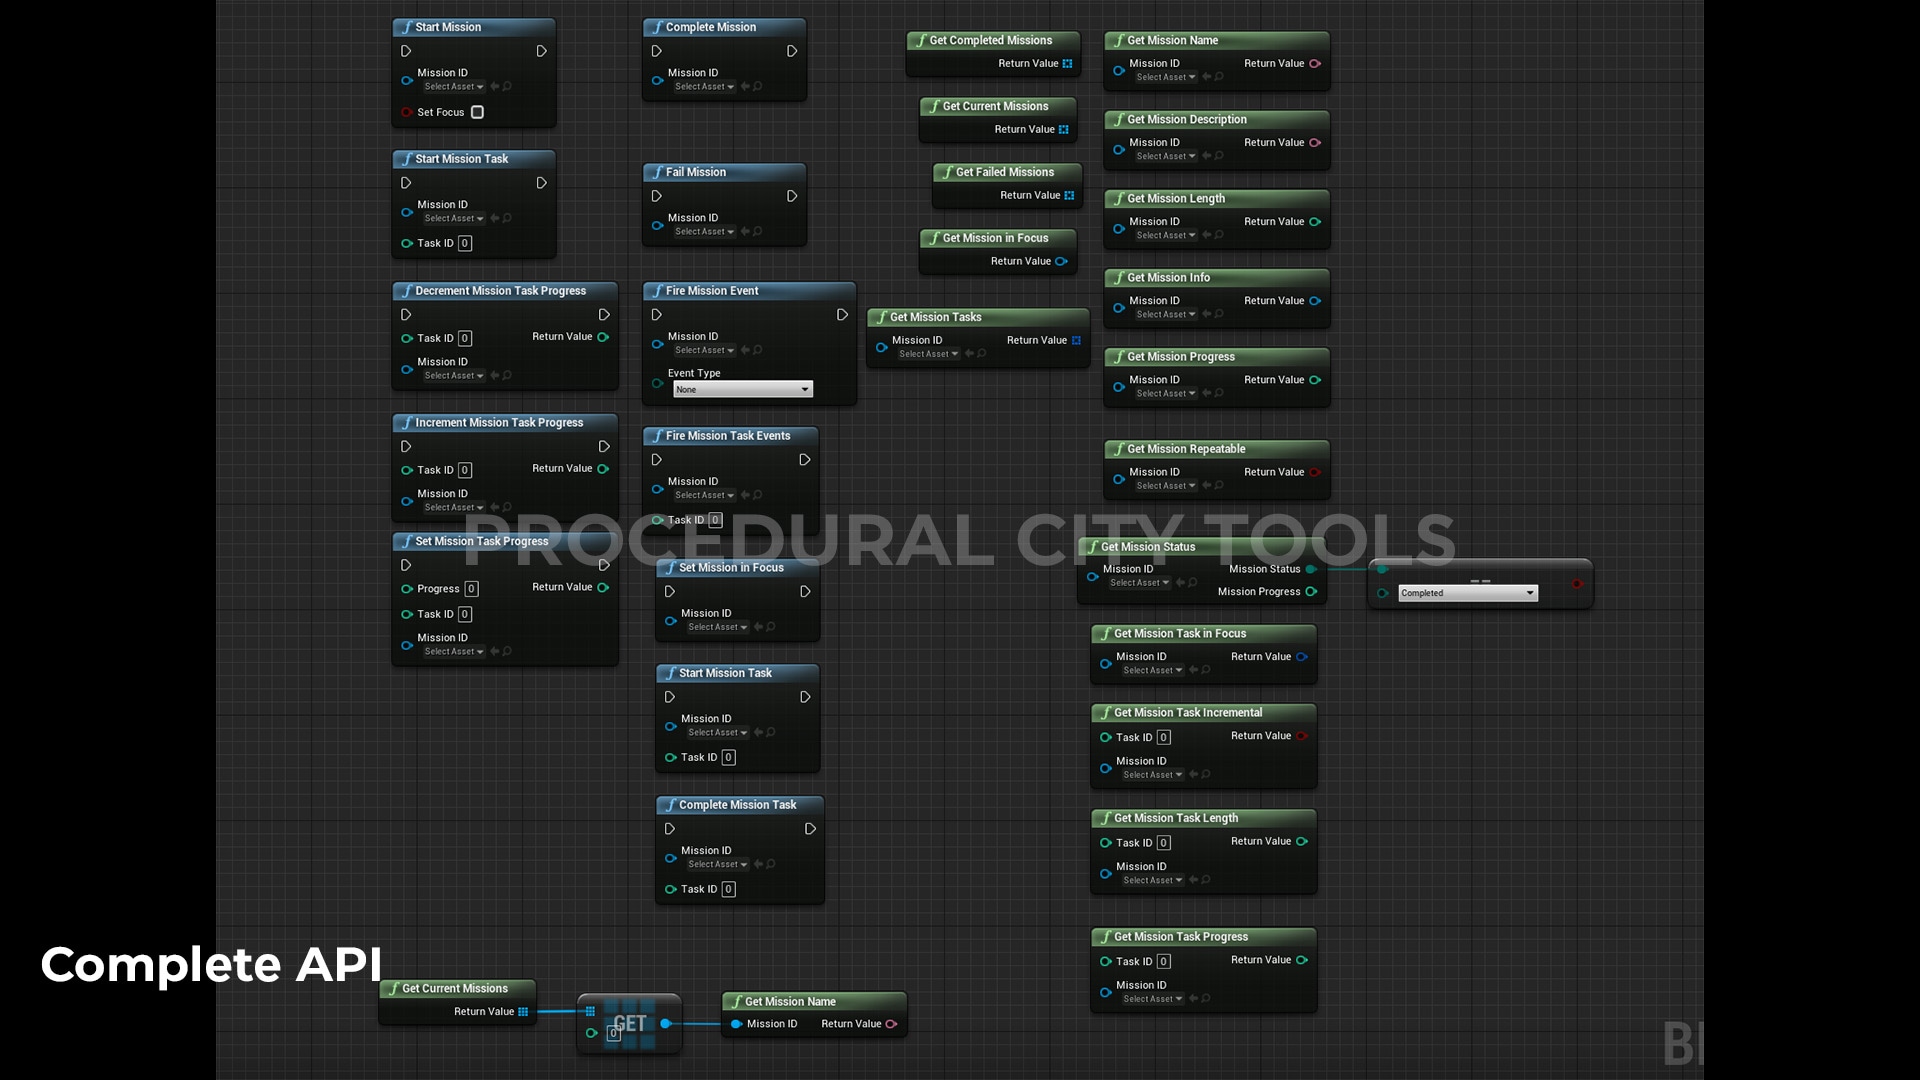Click the input execution pin on Set Mission in Focus
This screenshot has width=1920, height=1080.
(669, 591)
